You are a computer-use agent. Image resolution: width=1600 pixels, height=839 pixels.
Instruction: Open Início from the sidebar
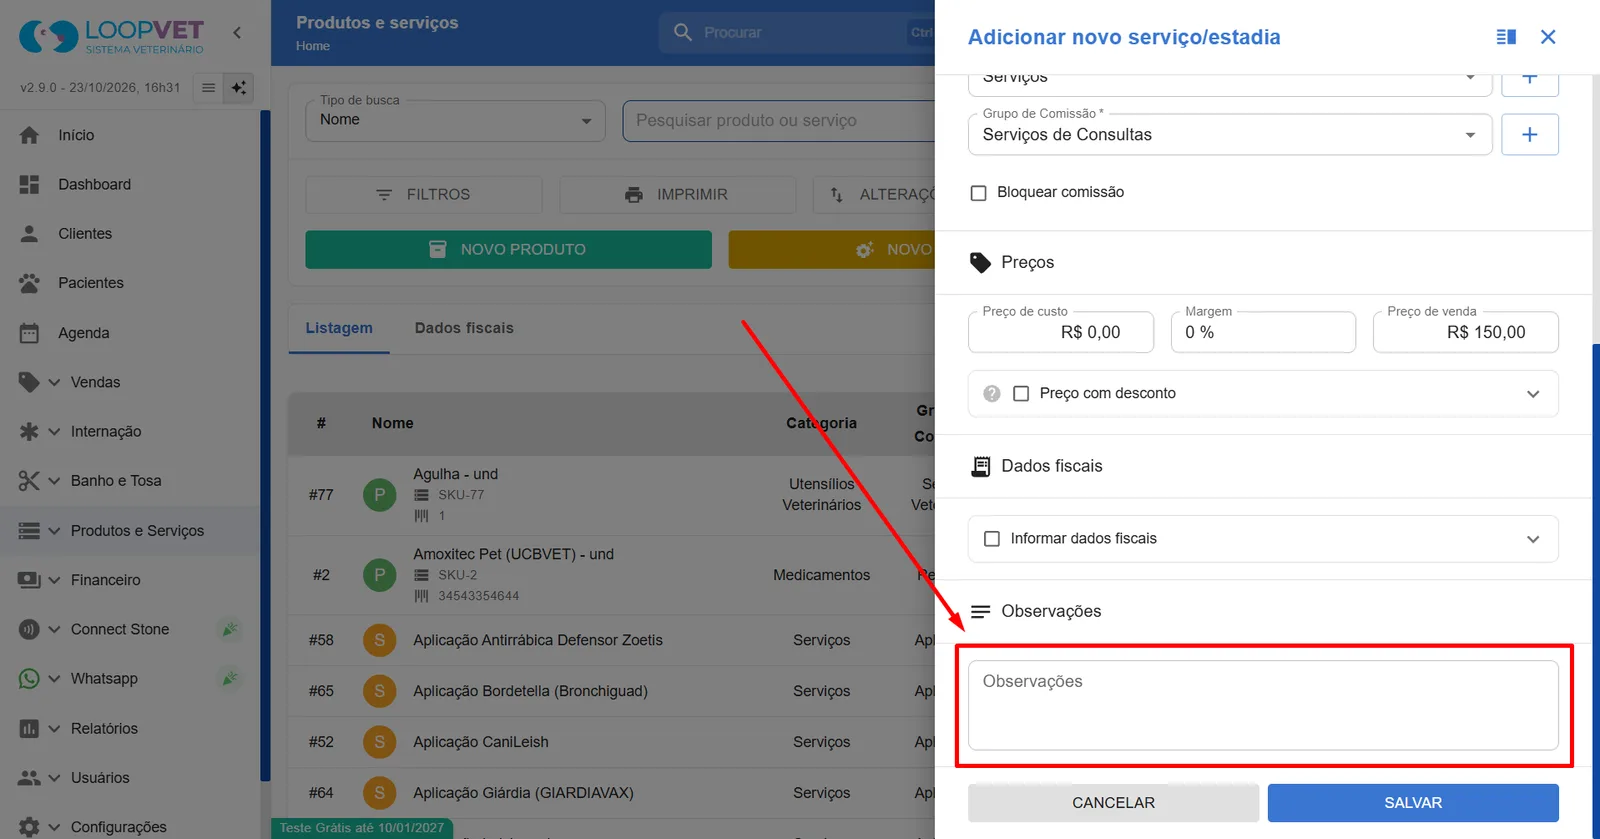coord(76,135)
